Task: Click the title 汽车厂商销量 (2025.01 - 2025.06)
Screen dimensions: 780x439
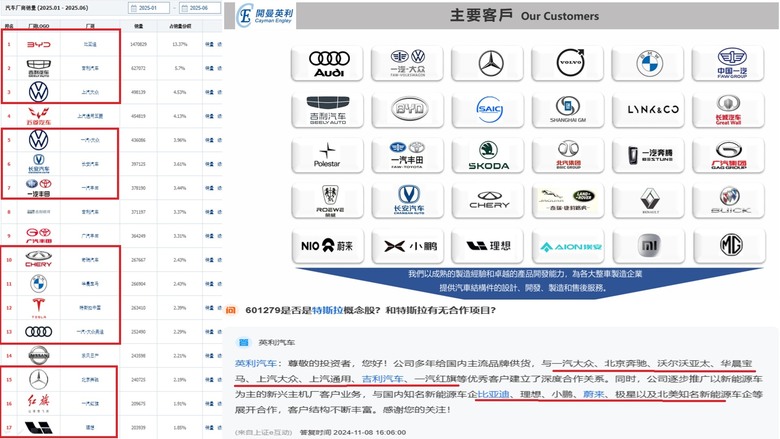Action: pyautogui.click(x=47, y=8)
